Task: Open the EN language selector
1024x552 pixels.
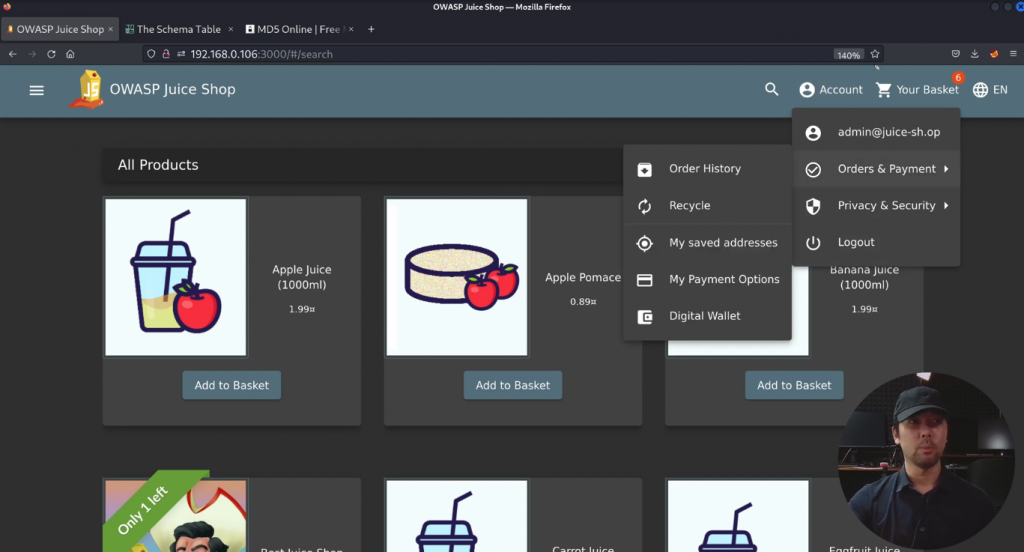Action: point(990,90)
